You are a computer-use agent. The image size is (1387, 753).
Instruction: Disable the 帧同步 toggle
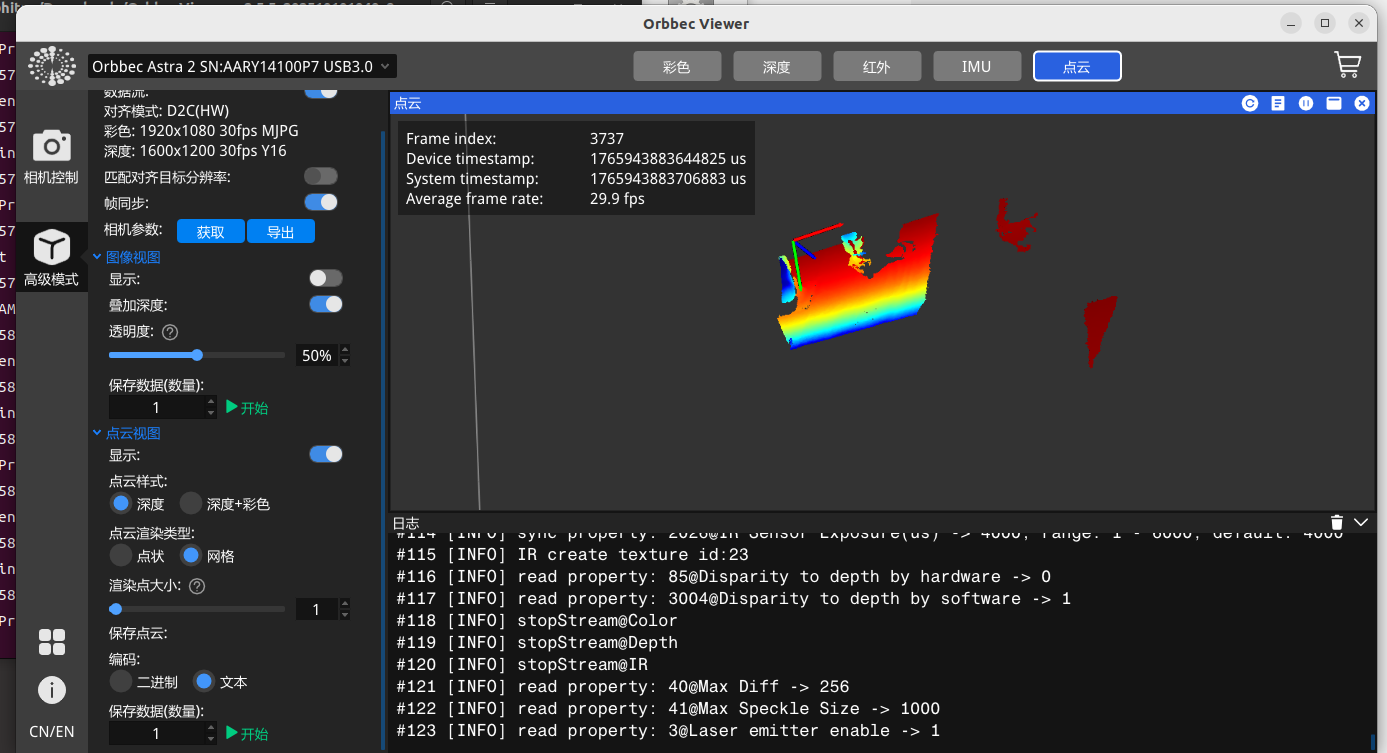321,202
